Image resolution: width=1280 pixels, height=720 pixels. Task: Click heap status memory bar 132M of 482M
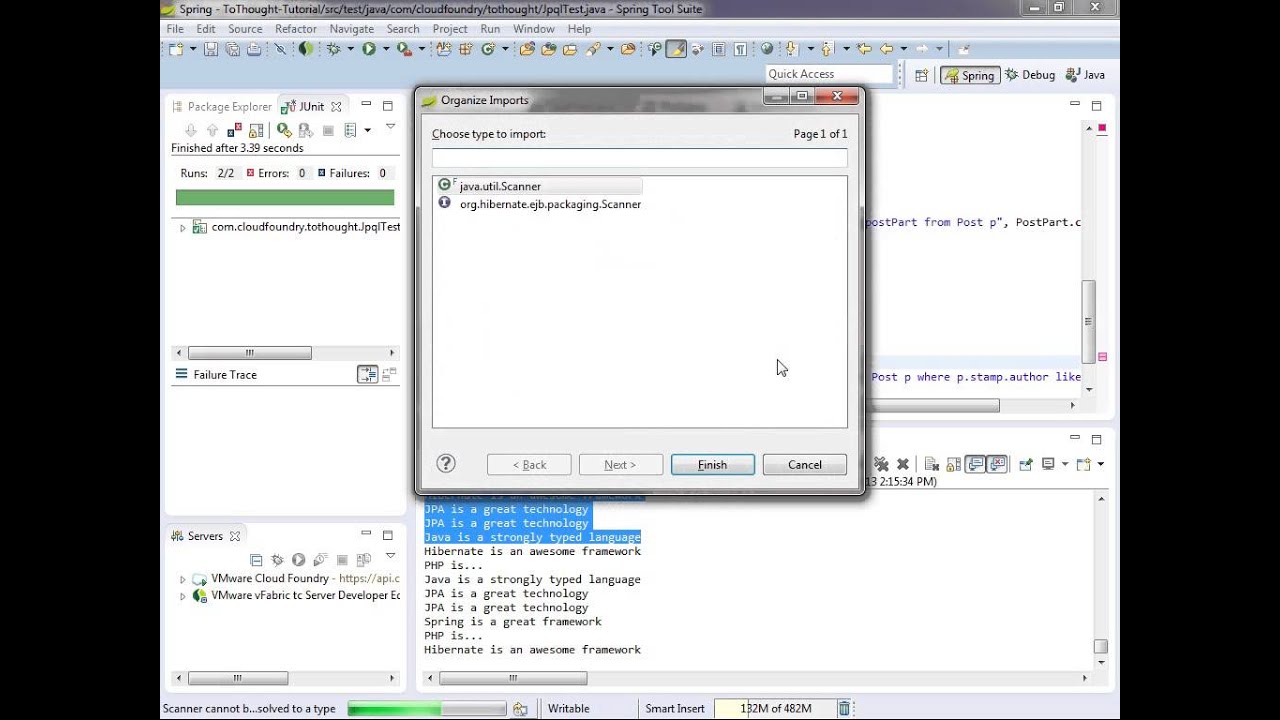pos(774,708)
